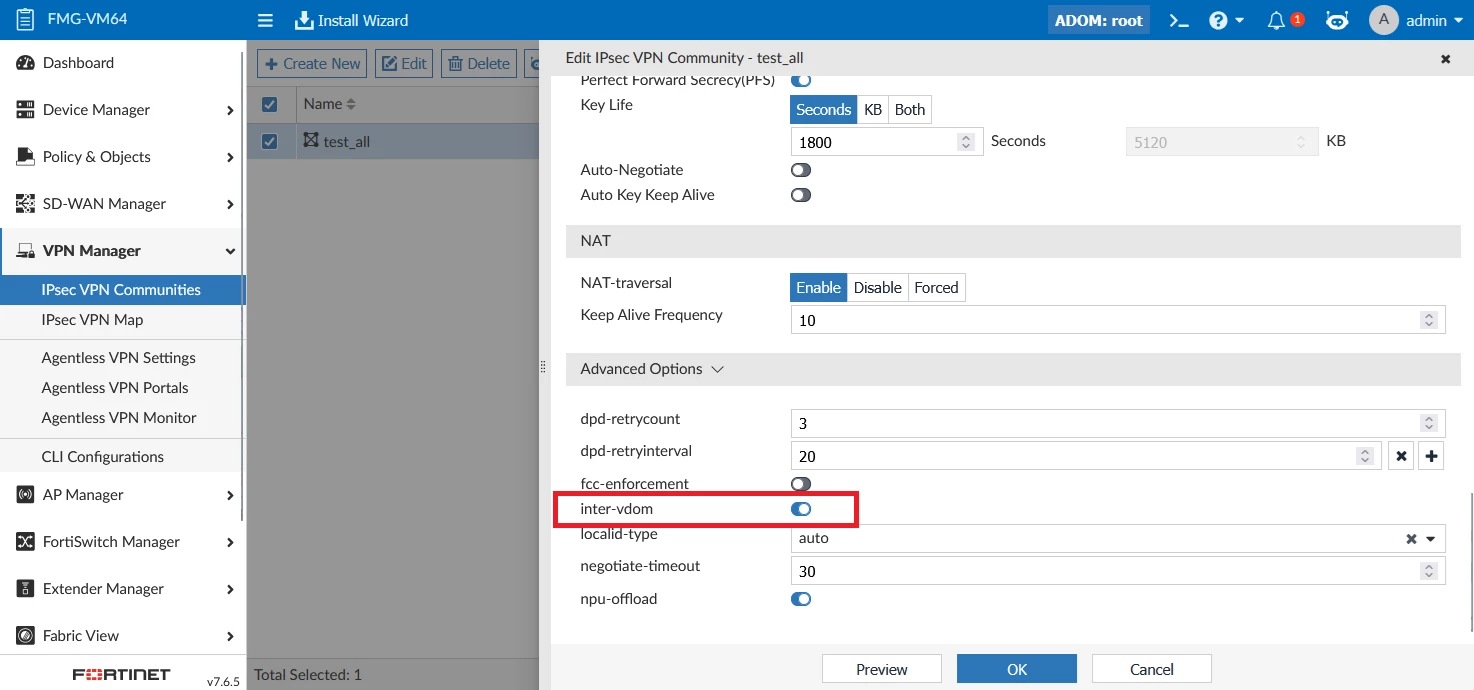Remove dpd-retryinterval entry with X button

point(1402,456)
